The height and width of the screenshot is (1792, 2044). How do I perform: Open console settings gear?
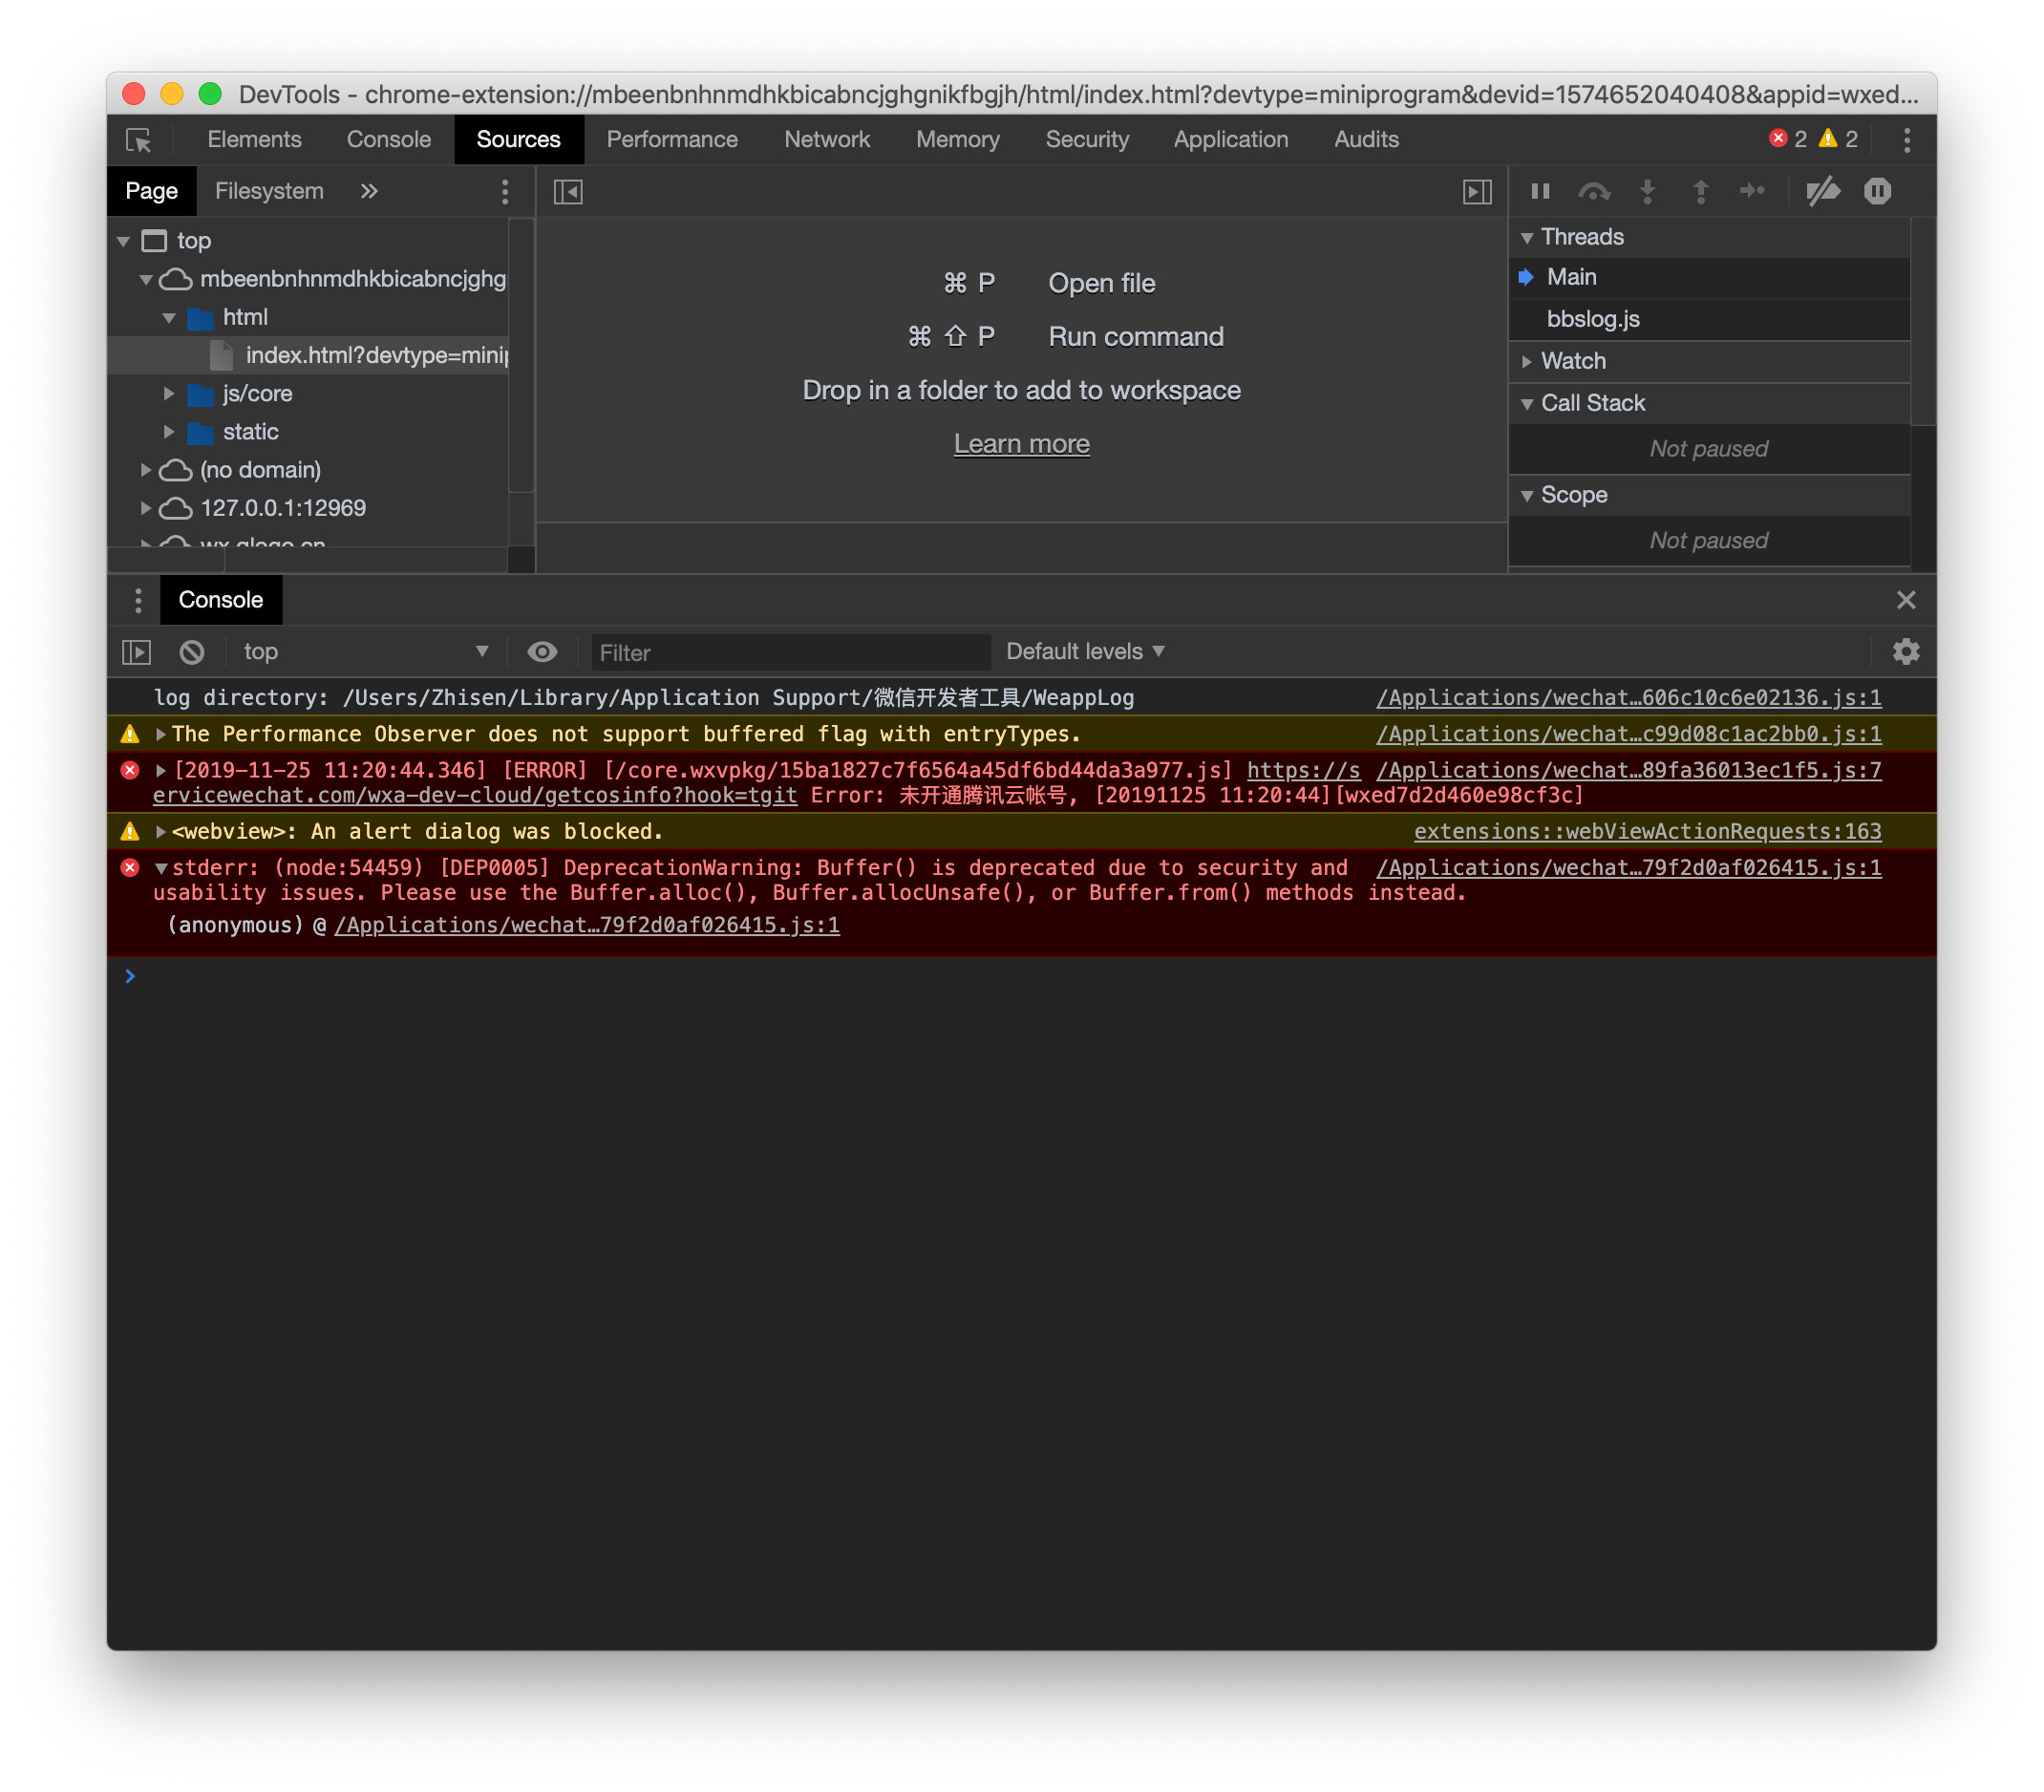pyautogui.click(x=1905, y=652)
